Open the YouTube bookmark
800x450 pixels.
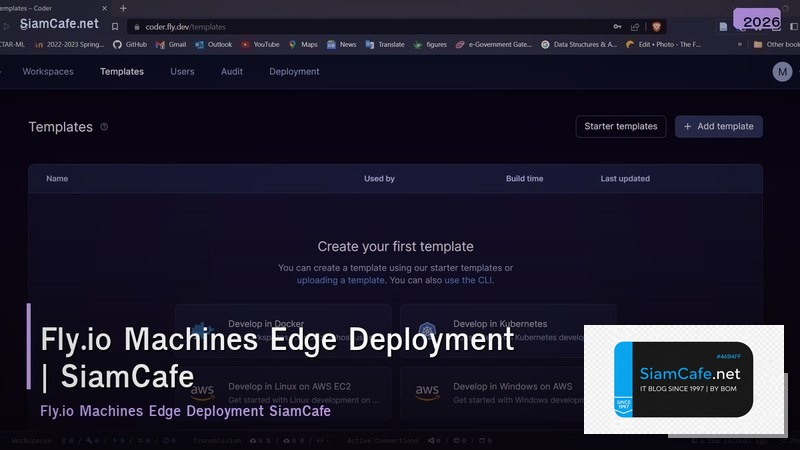pyautogui.click(x=261, y=44)
